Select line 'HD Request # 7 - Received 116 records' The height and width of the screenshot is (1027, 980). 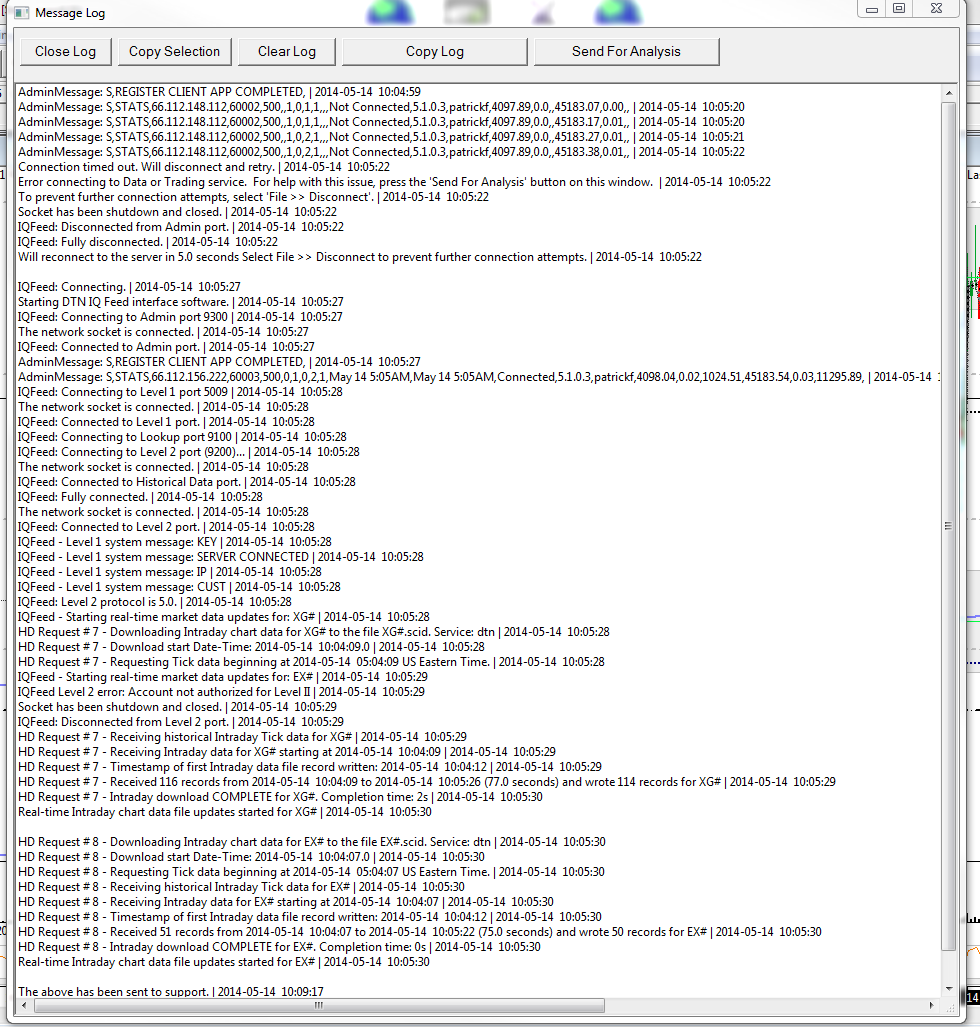point(427,783)
